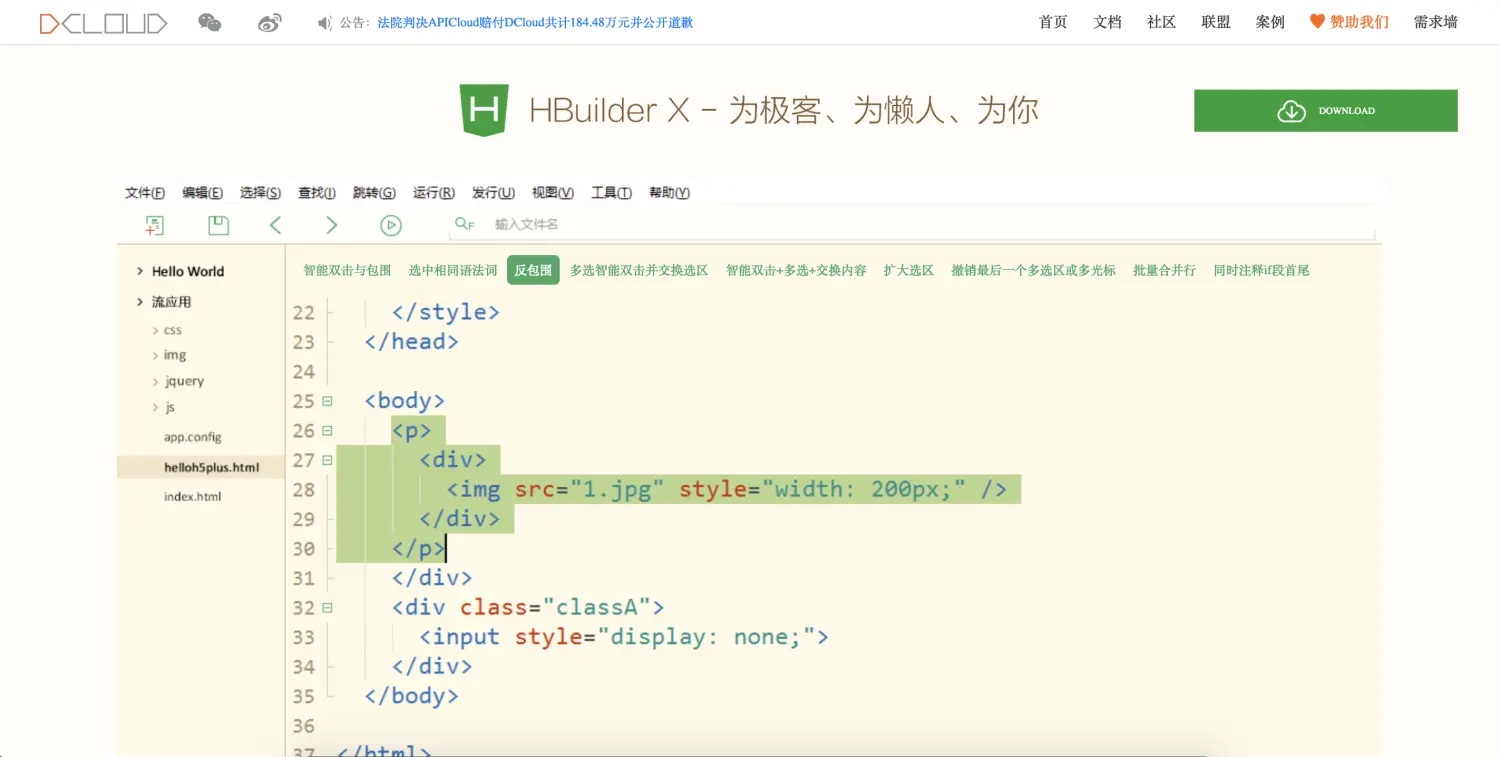Expand the js folder
This screenshot has width=1500, height=757.
click(x=155, y=407)
